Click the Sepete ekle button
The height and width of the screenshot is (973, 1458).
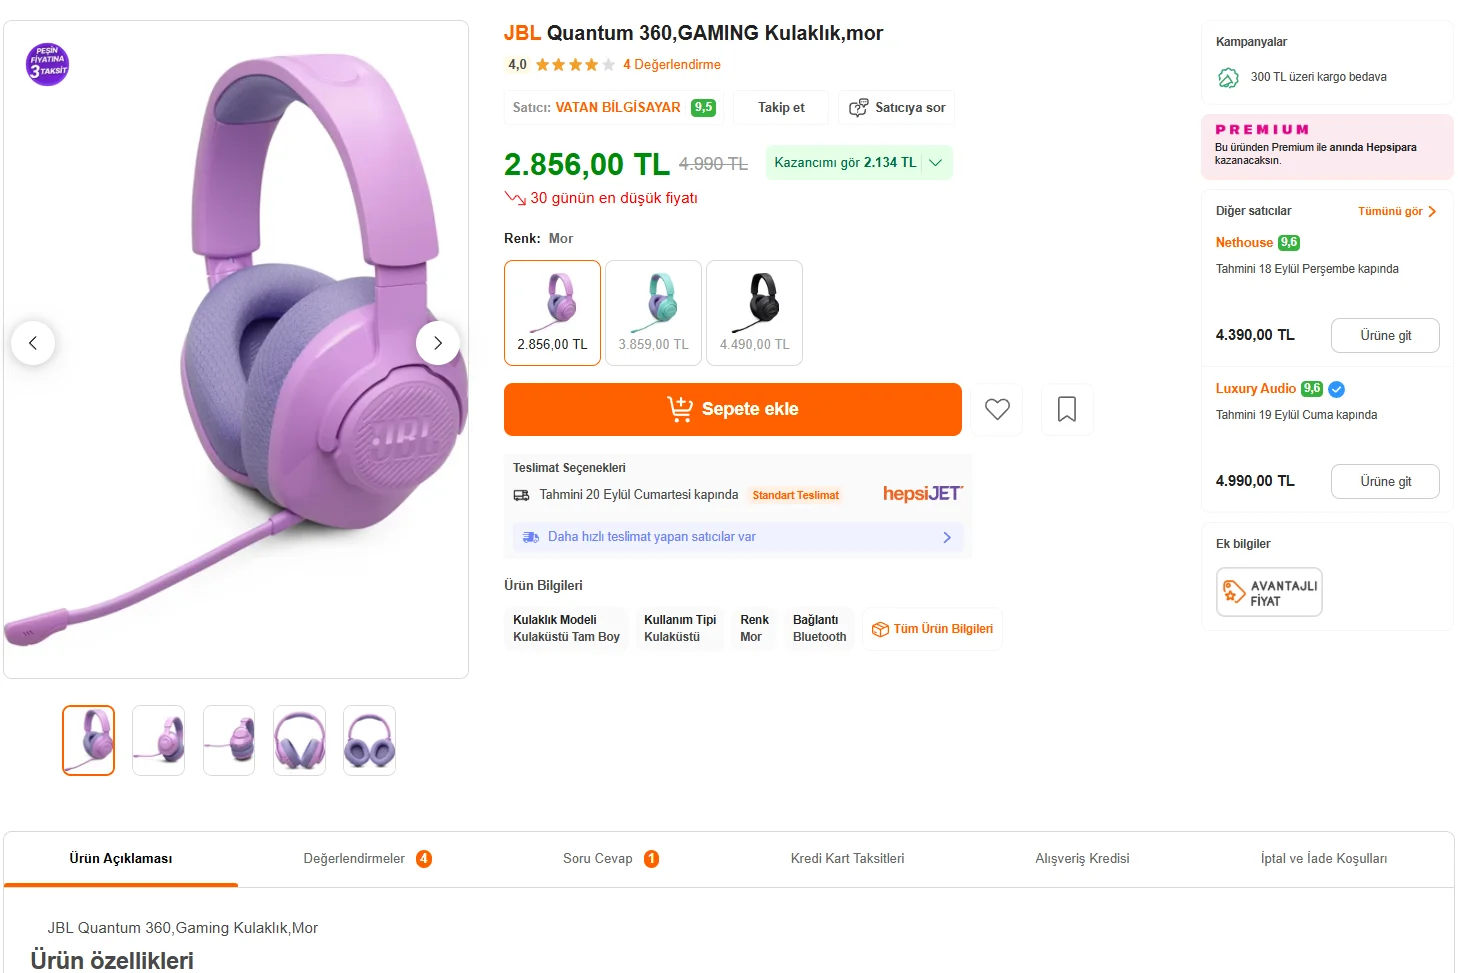point(732,409)
